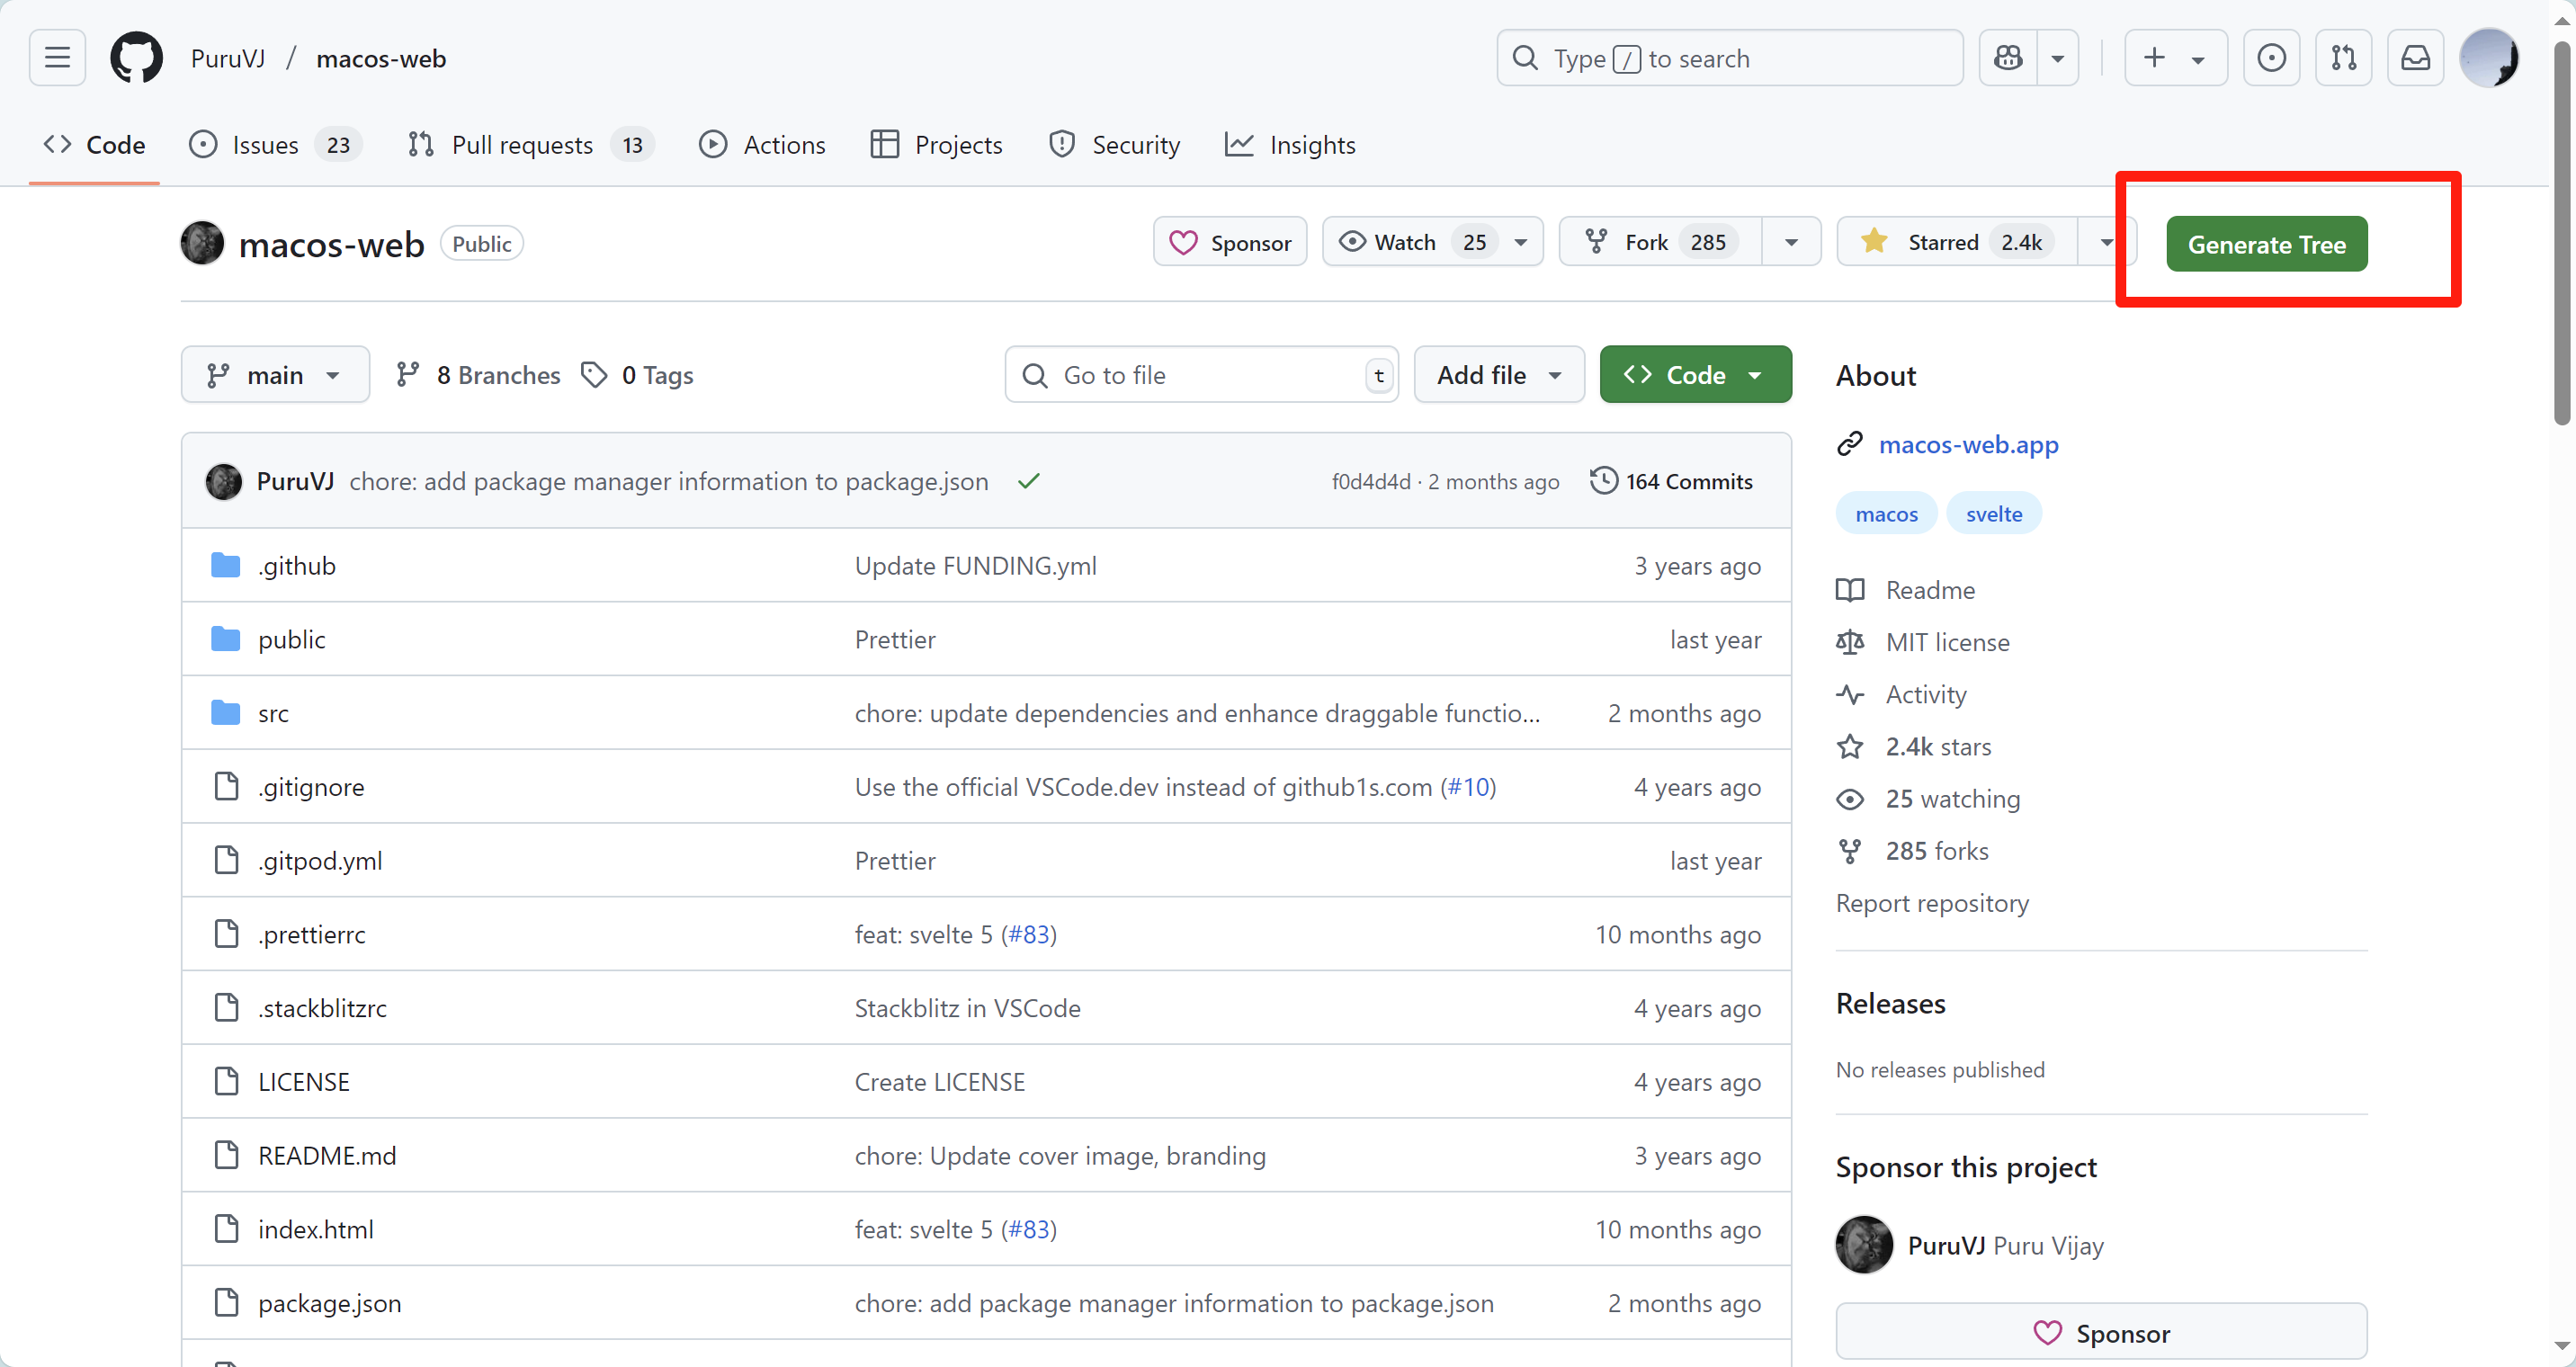Open the PuruVJ owner breadcrumb link

[228, 58]
